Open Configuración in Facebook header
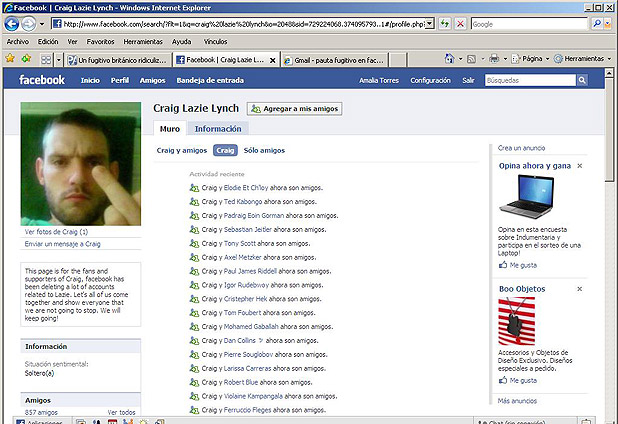This screenshot has width=618, height=424. [430, 80]
